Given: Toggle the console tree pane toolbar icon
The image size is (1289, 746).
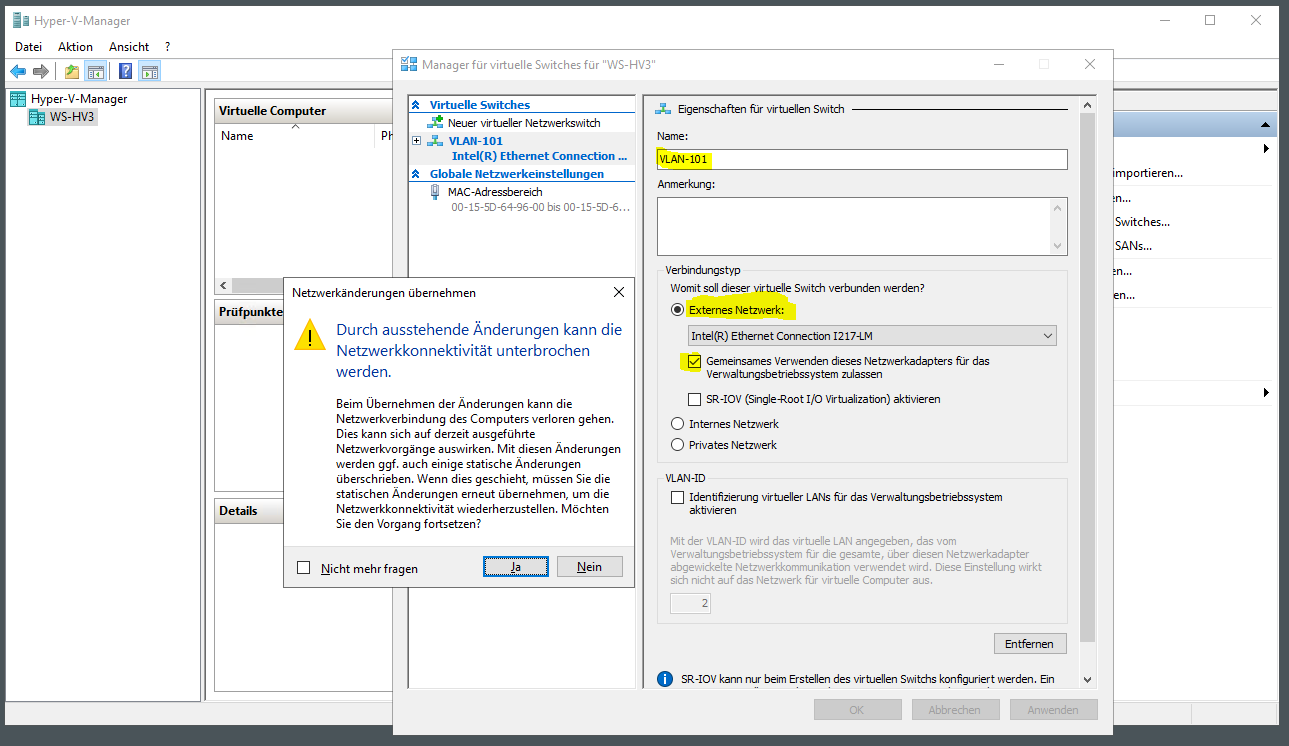Looking at the screenshot, I should pyautogui.click(x=96, y=71).
